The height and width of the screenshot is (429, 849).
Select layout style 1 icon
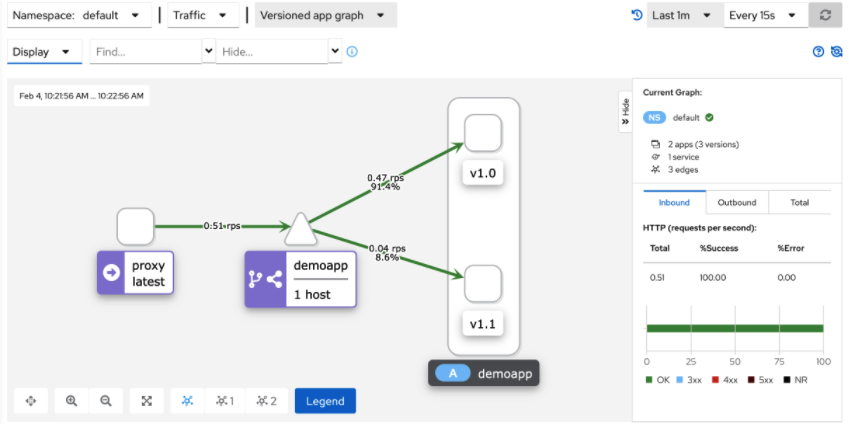pyautogui.click(x=225, y=401)
